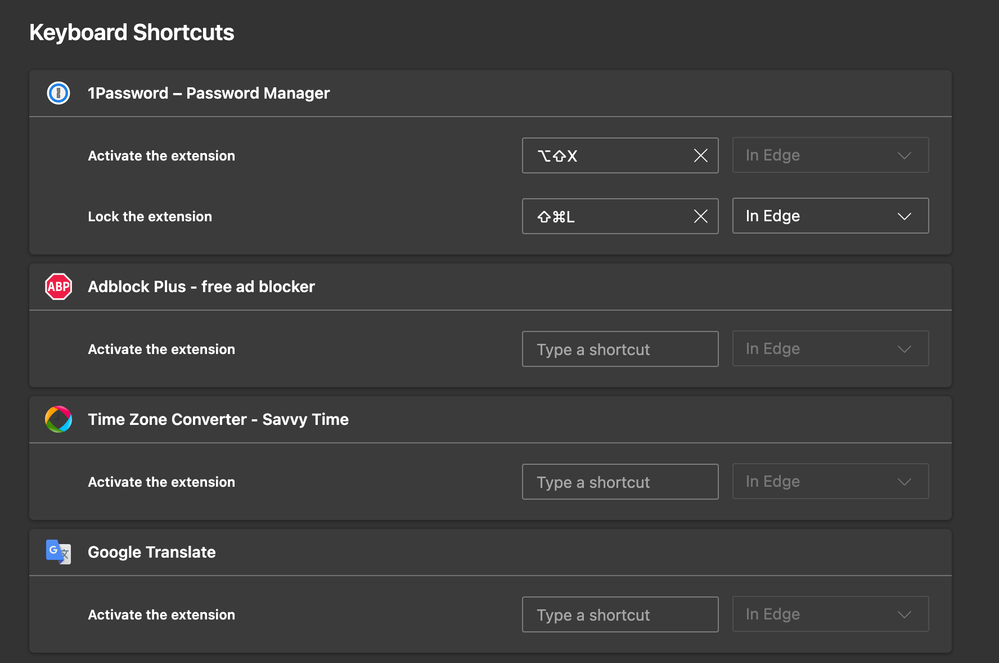Click the Keyboard Shortcuts page heading

coord(132,33)
